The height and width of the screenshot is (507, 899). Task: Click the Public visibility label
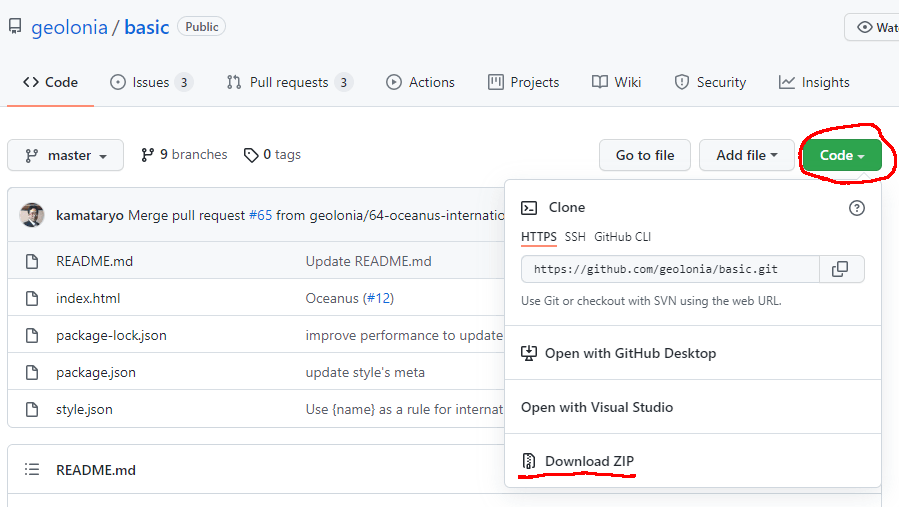[x=202, y=27]
